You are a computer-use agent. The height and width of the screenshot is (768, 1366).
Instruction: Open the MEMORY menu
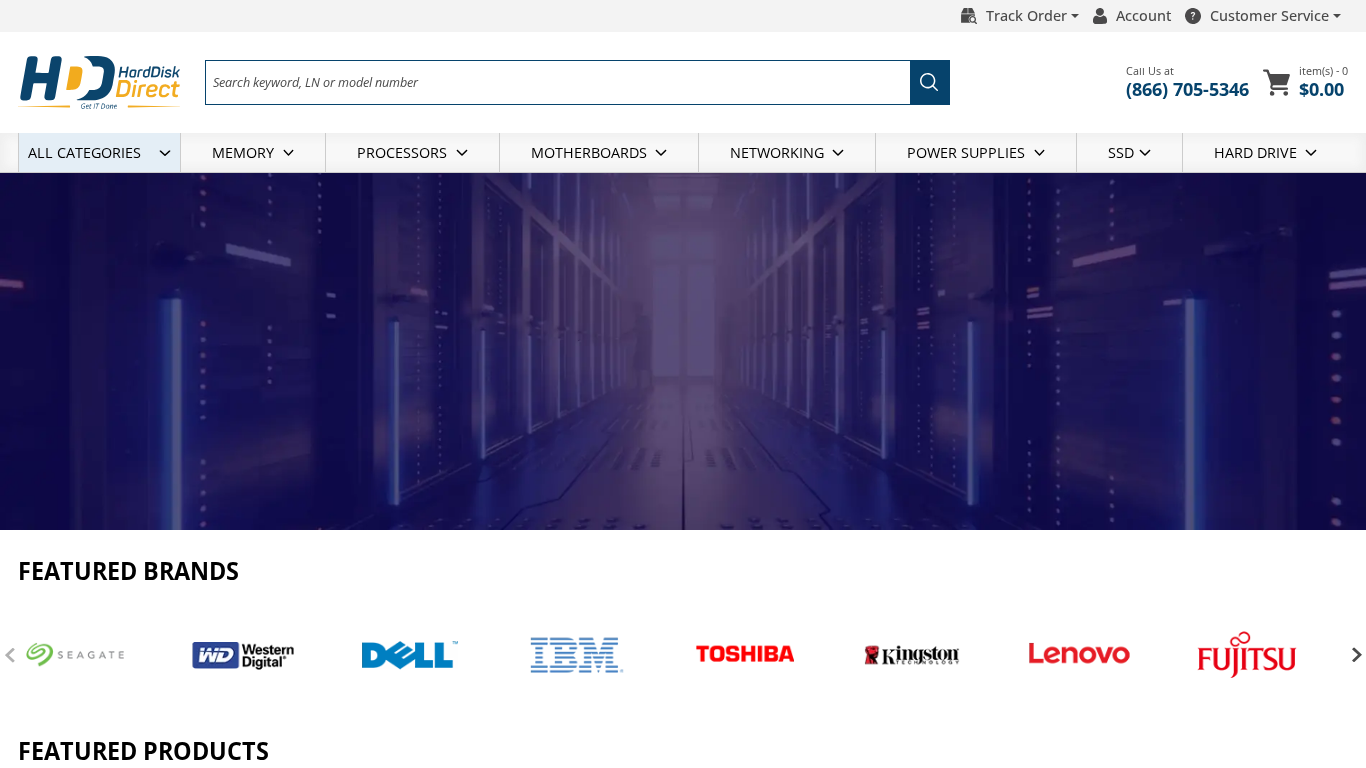[x=252, y=152]
